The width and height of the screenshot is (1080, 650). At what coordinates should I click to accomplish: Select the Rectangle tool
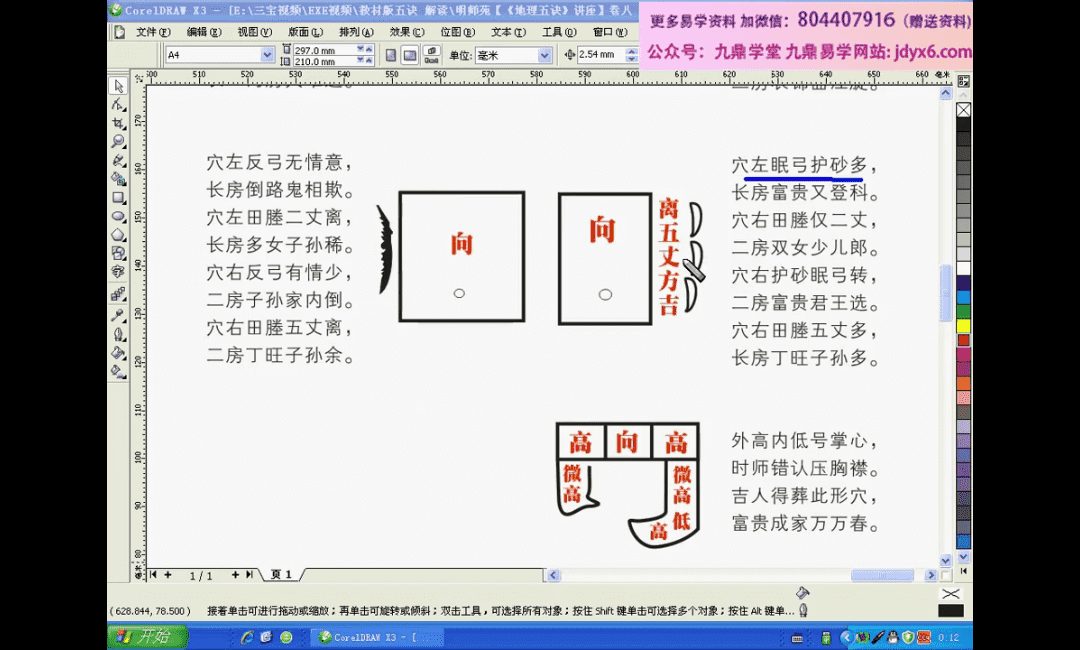[x=118, y=197]
